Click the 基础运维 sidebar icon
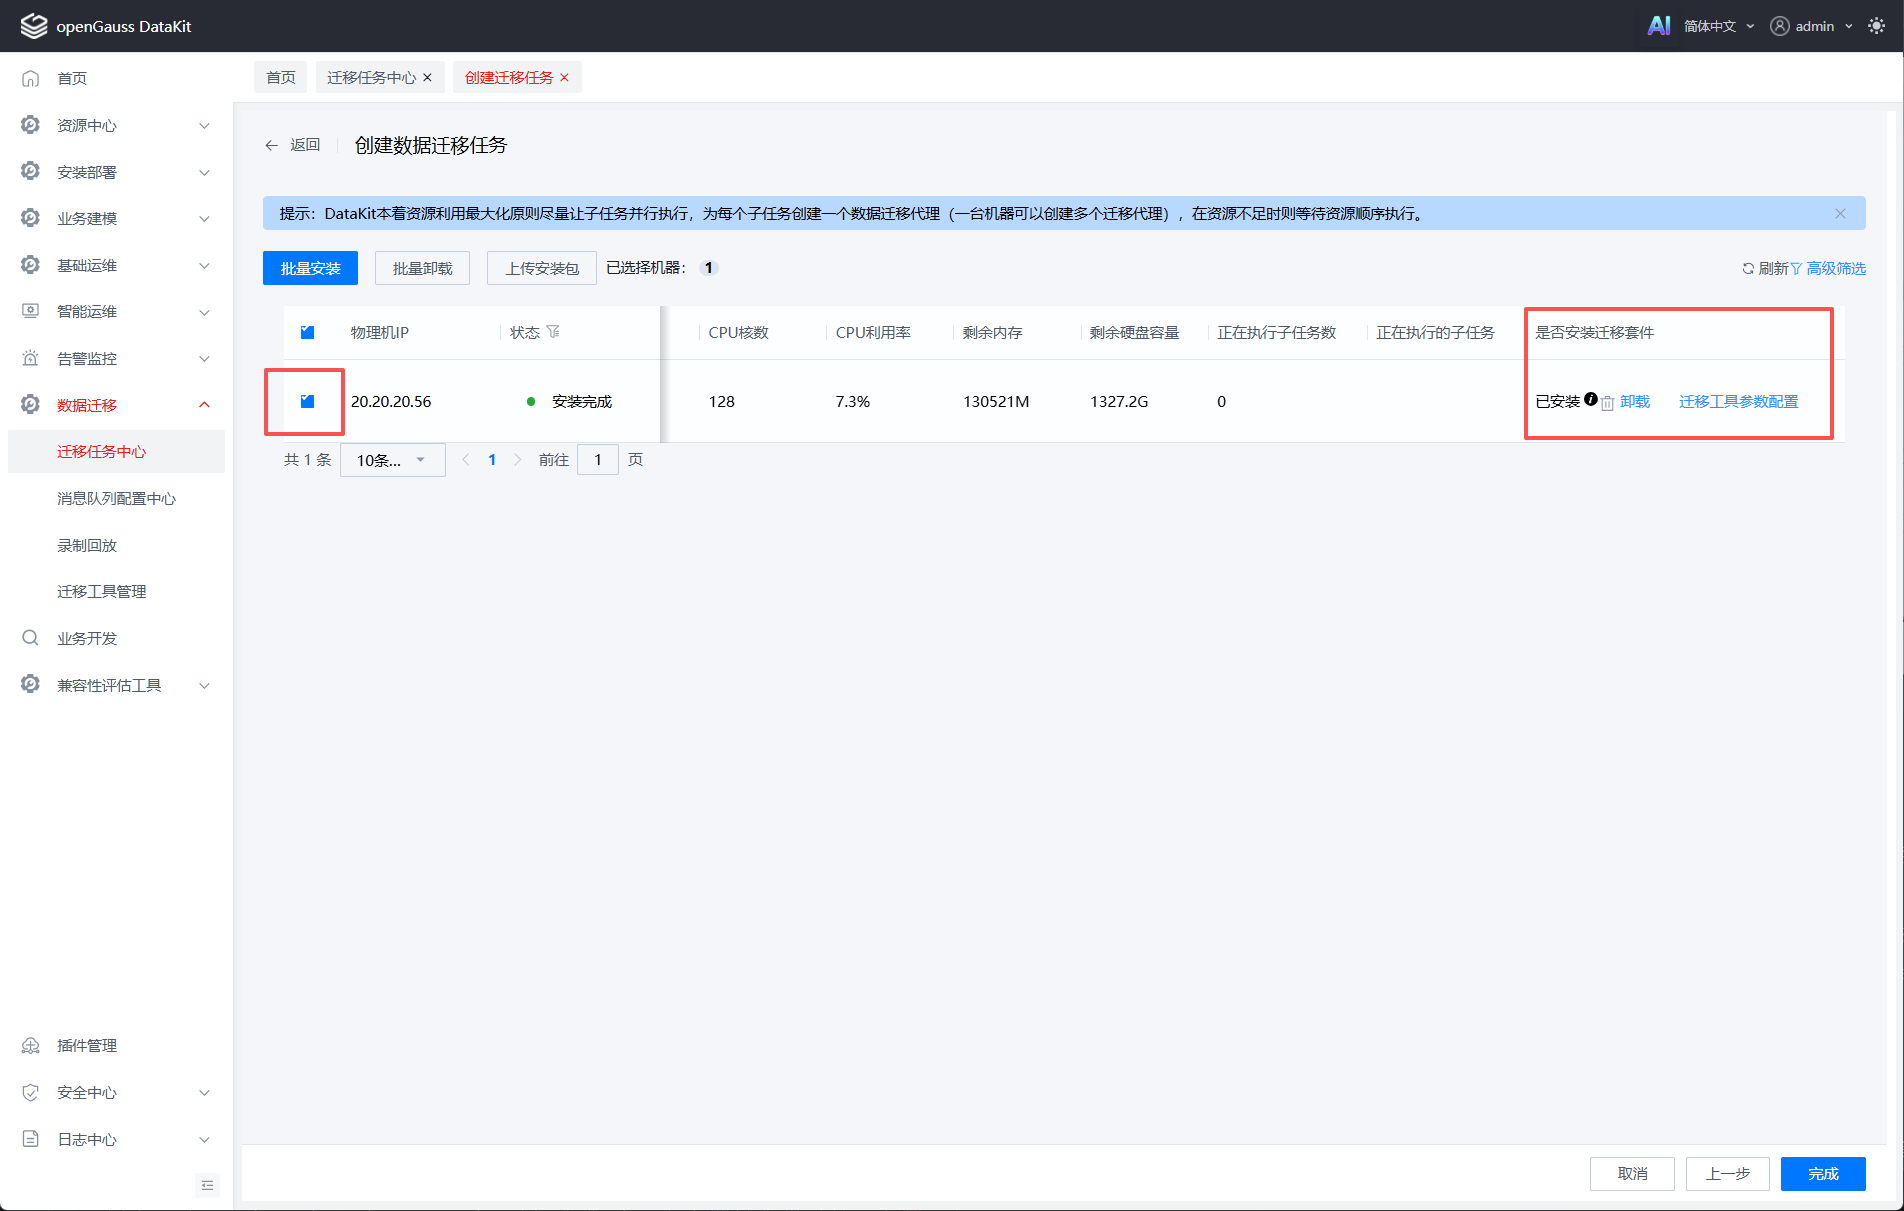This screenshot has width=1904, height=1211. point(31,265)
